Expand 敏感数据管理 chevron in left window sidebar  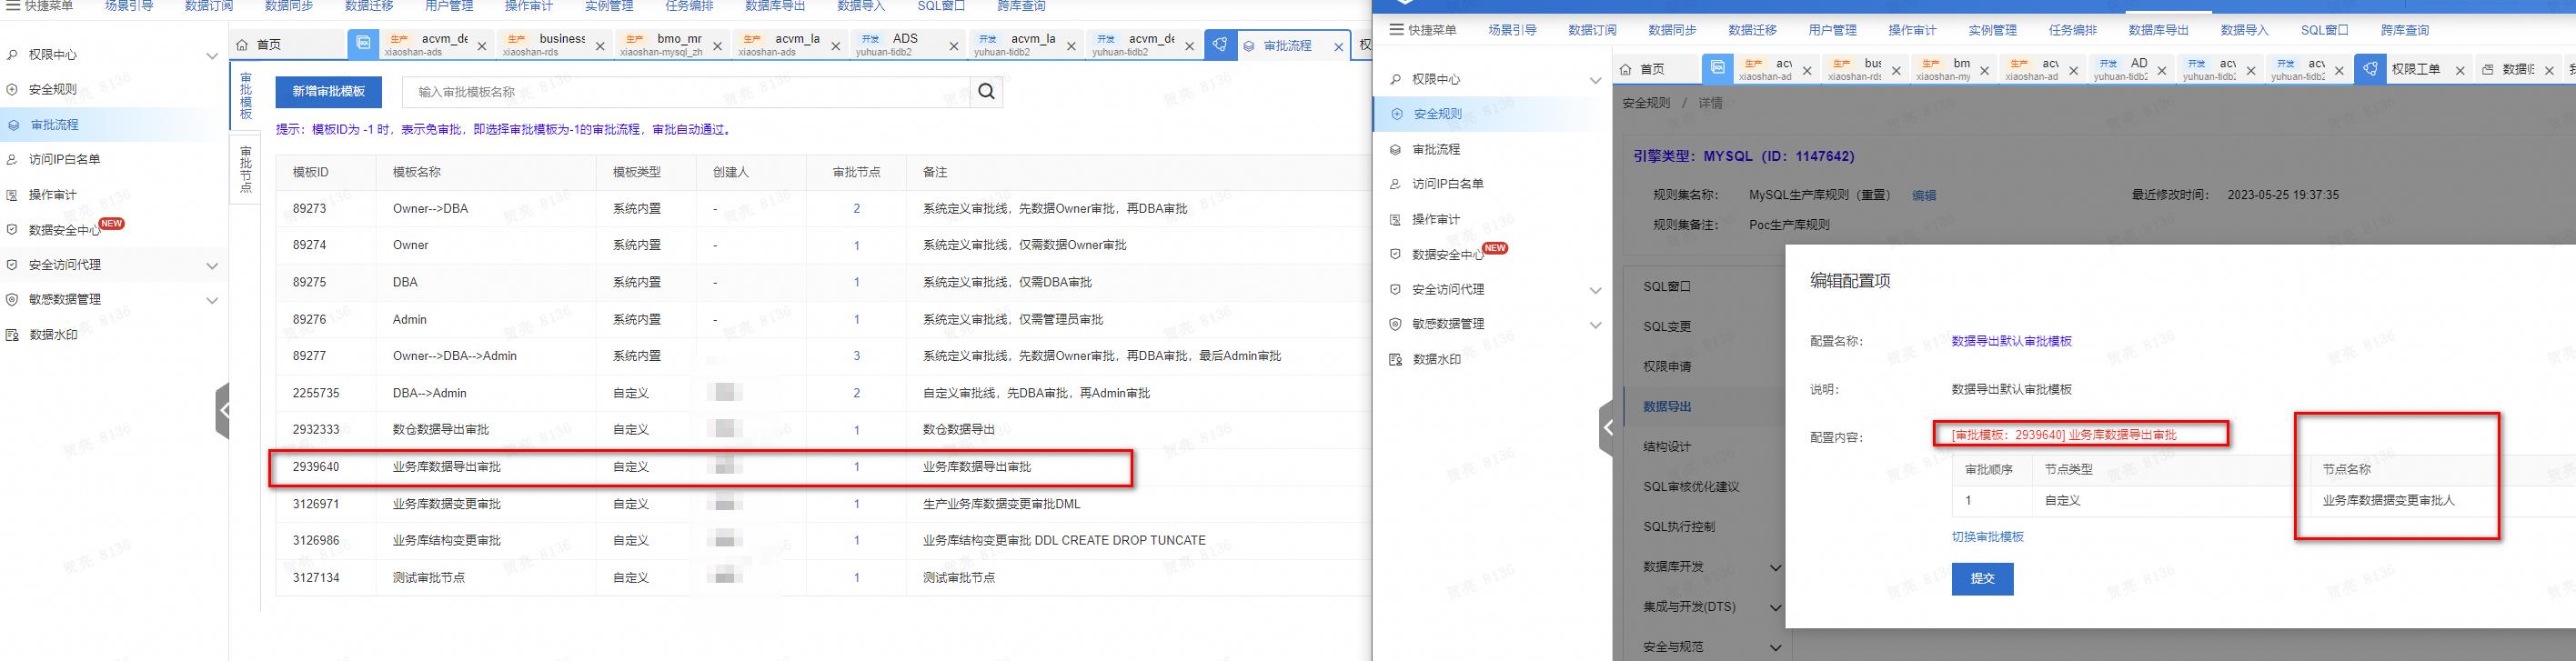point(212,300)
